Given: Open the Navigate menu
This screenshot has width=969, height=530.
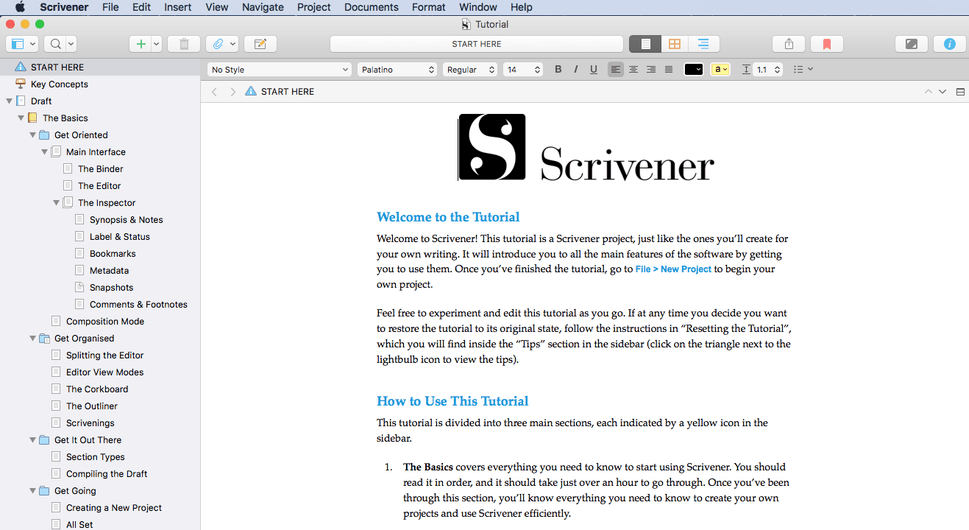Looking at the screenshot, I should point(263,7).
